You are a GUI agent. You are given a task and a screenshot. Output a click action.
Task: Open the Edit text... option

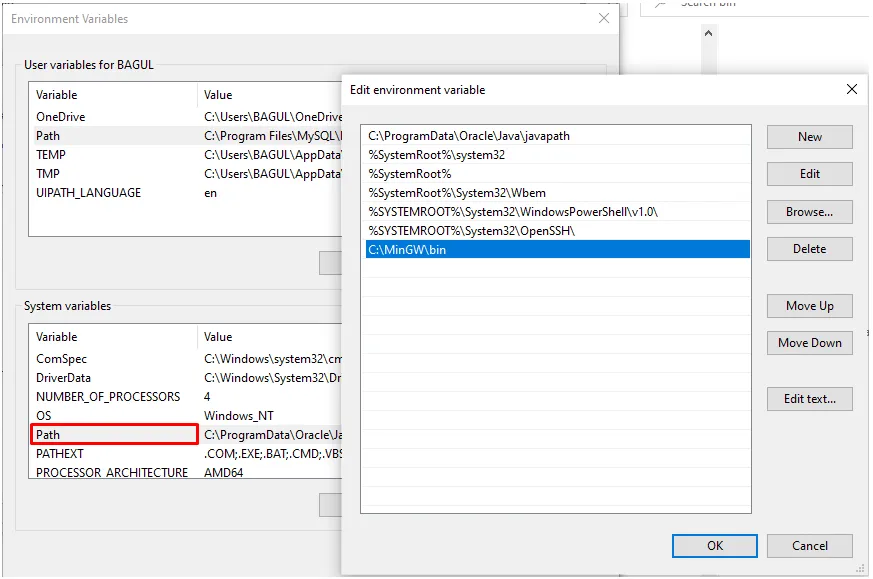pyautogui.click(x=809, y=399)
